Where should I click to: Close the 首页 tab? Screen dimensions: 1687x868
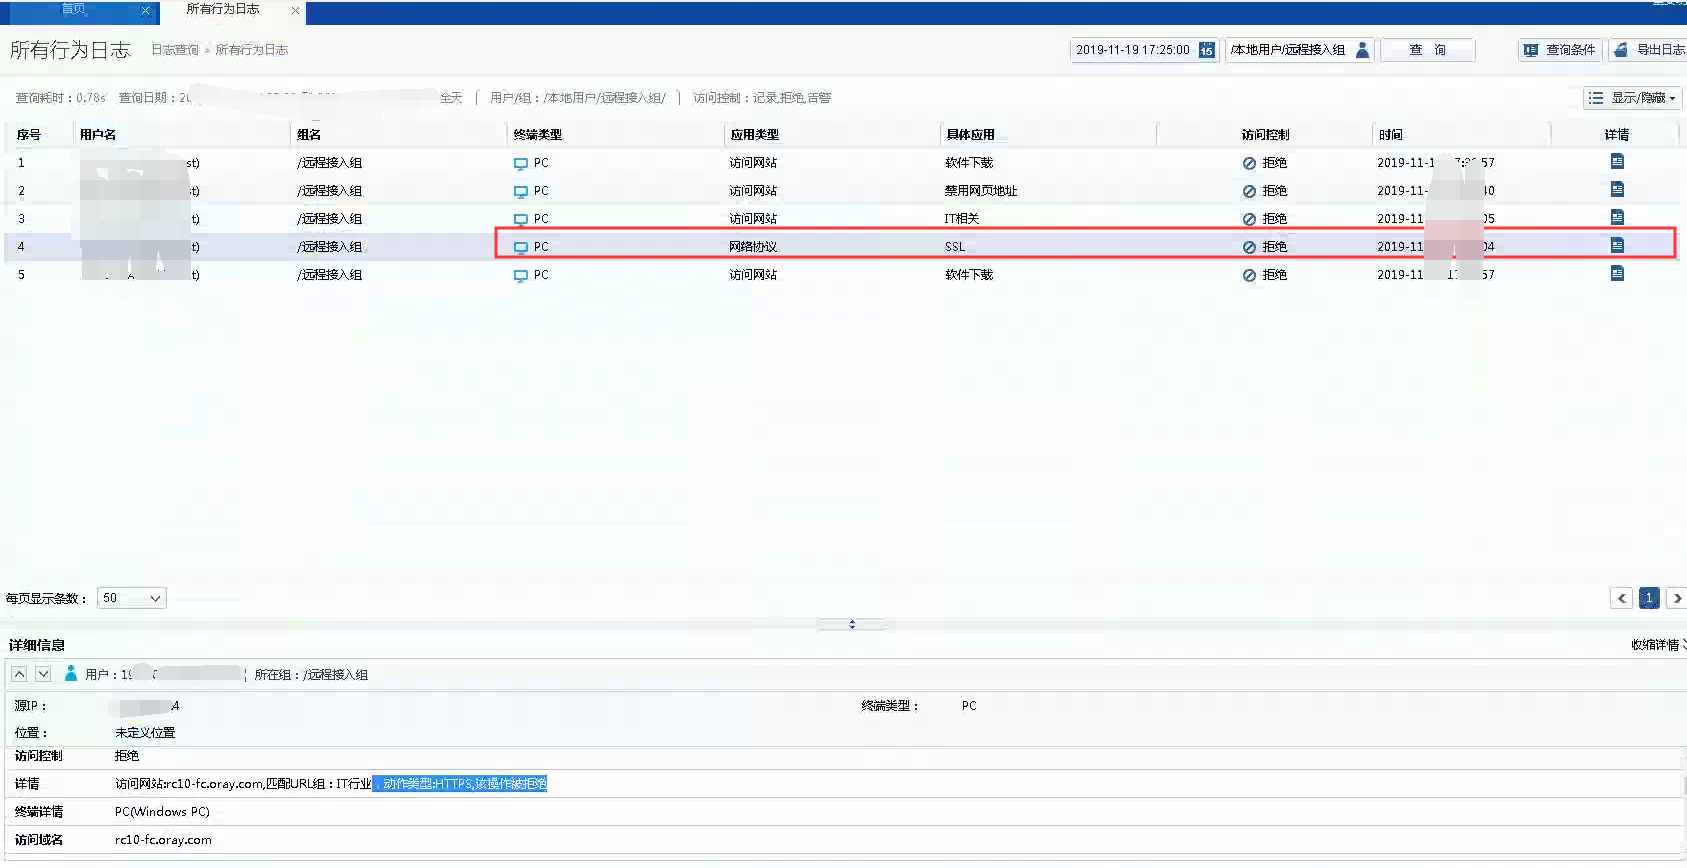coord(145,10)
